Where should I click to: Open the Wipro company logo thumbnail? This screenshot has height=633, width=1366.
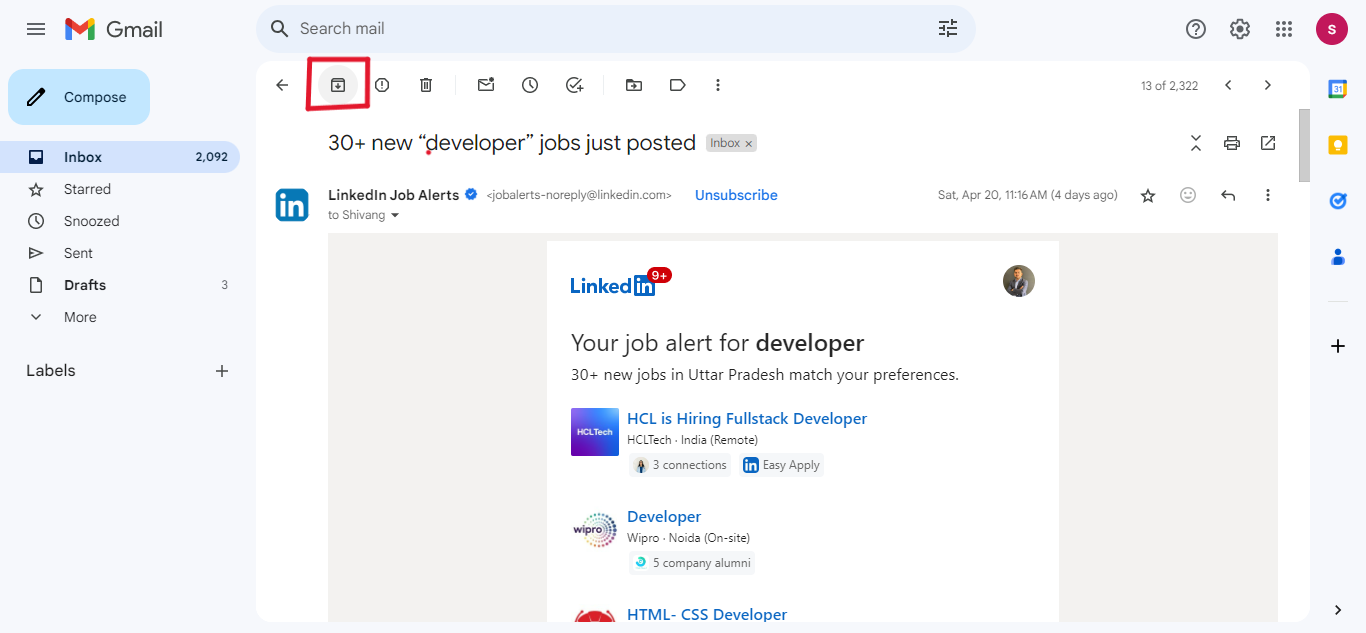(595, 530)
